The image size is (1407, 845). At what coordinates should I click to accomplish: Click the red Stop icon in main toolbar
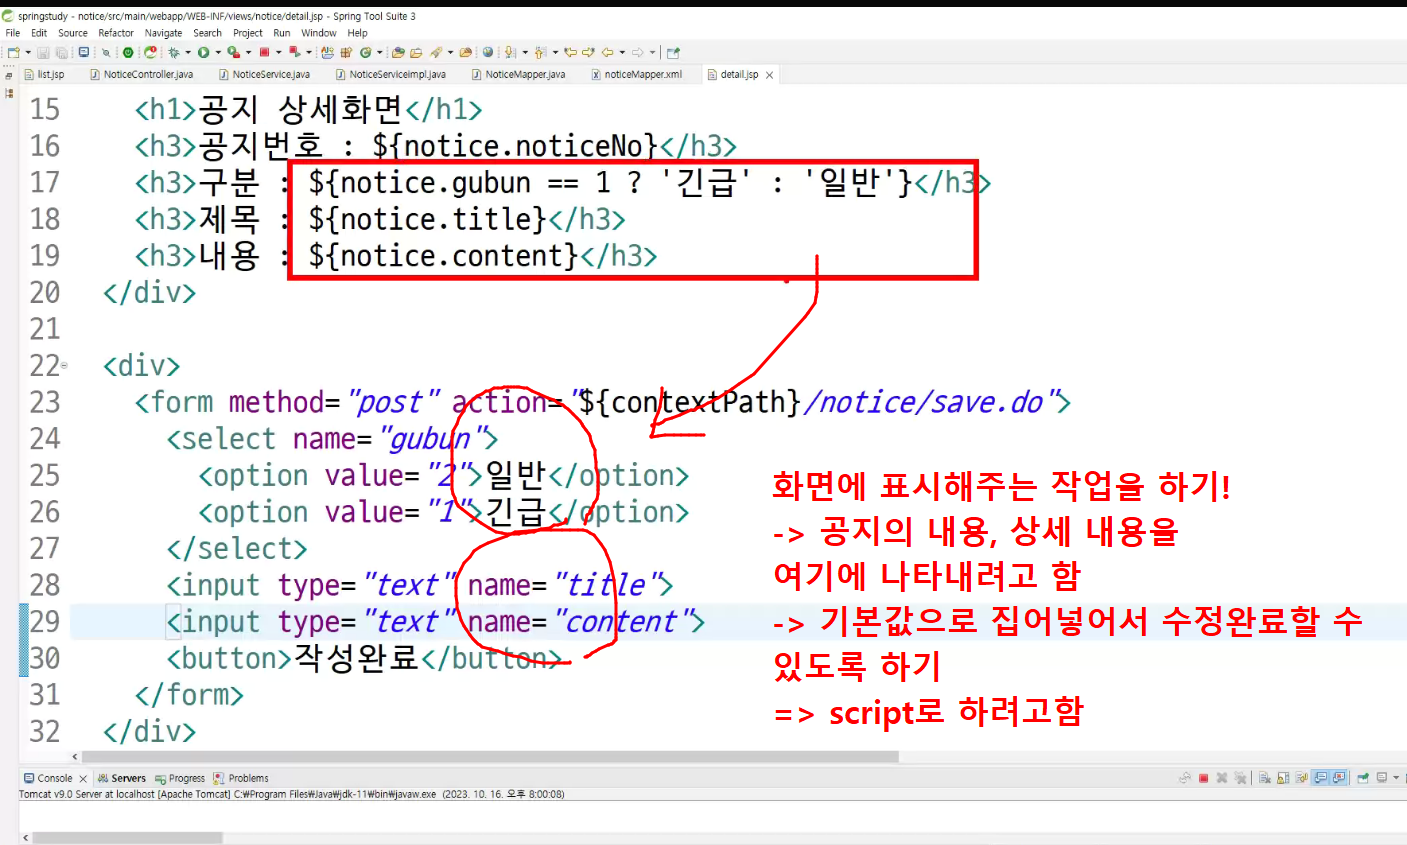(x=264, y=52)
